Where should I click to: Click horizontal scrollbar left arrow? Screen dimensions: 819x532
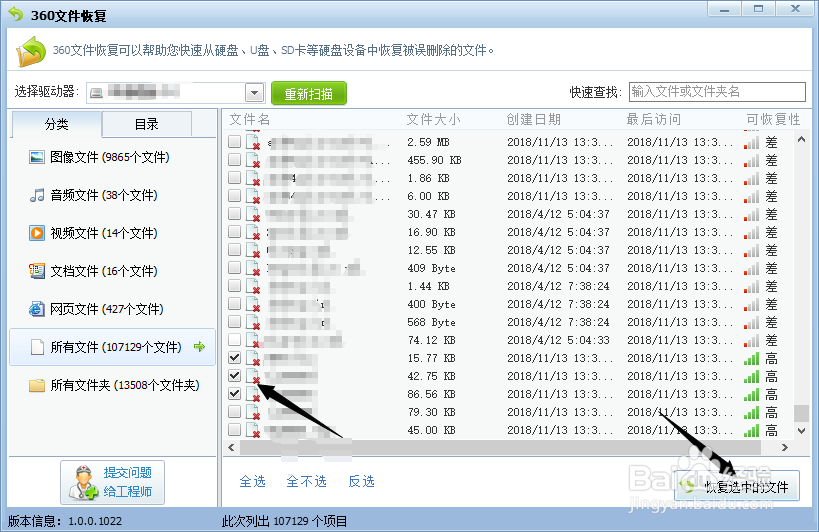pyautogui.click(x=231, y=447)
